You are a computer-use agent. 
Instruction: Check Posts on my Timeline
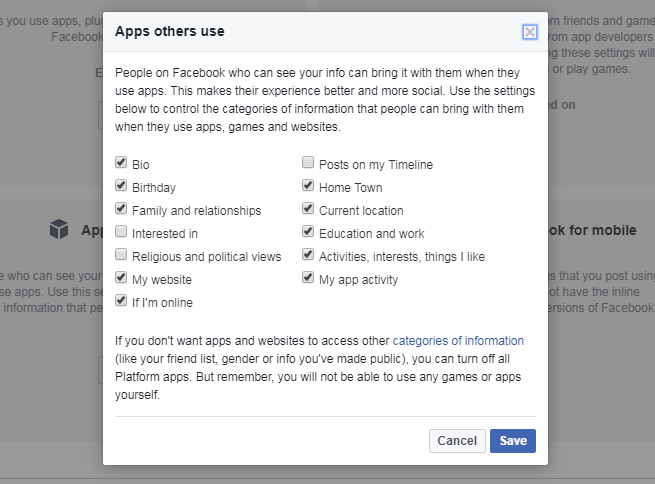point(308,162)
